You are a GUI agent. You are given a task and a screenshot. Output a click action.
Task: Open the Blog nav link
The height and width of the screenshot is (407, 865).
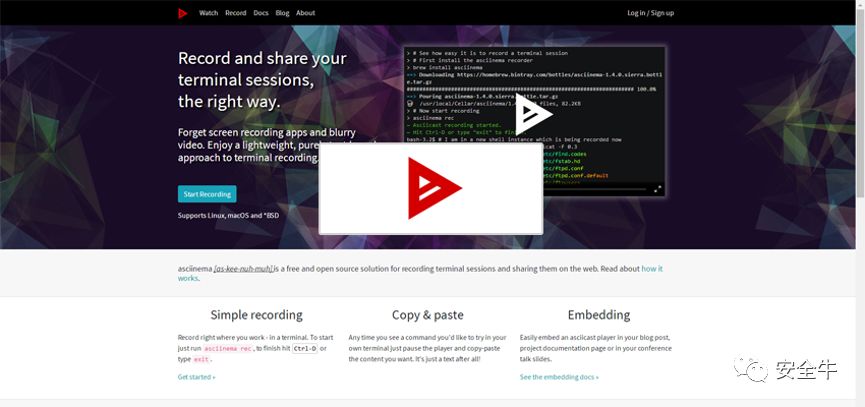pos(282,13)
